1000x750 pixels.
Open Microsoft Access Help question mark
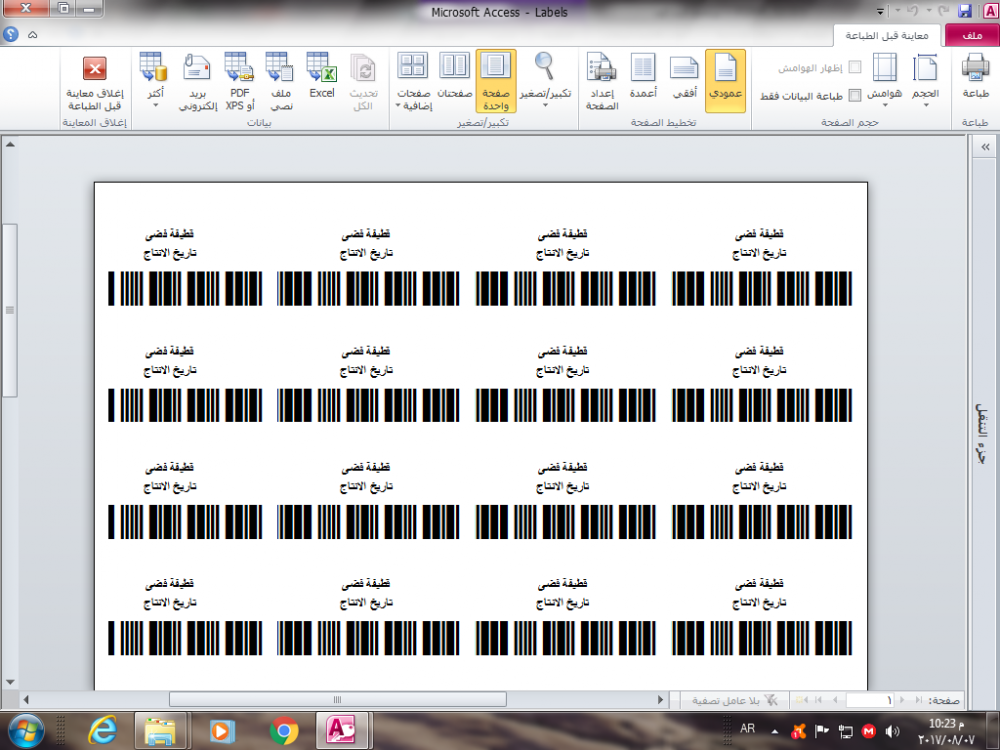(x=11, y=34)
